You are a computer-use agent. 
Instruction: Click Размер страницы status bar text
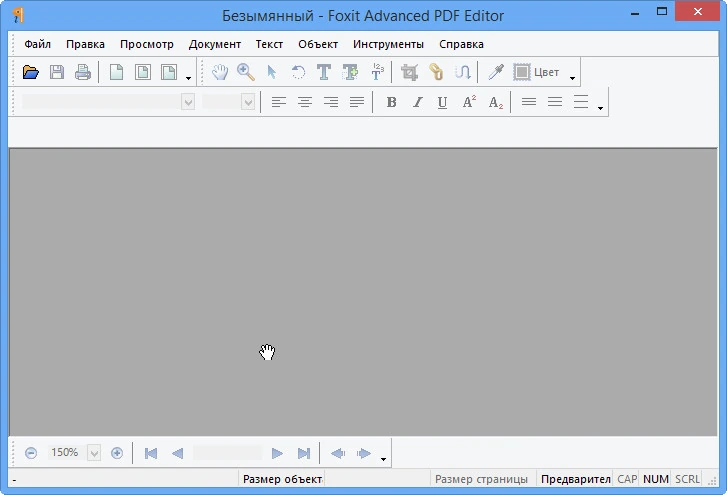click(481, 479)
